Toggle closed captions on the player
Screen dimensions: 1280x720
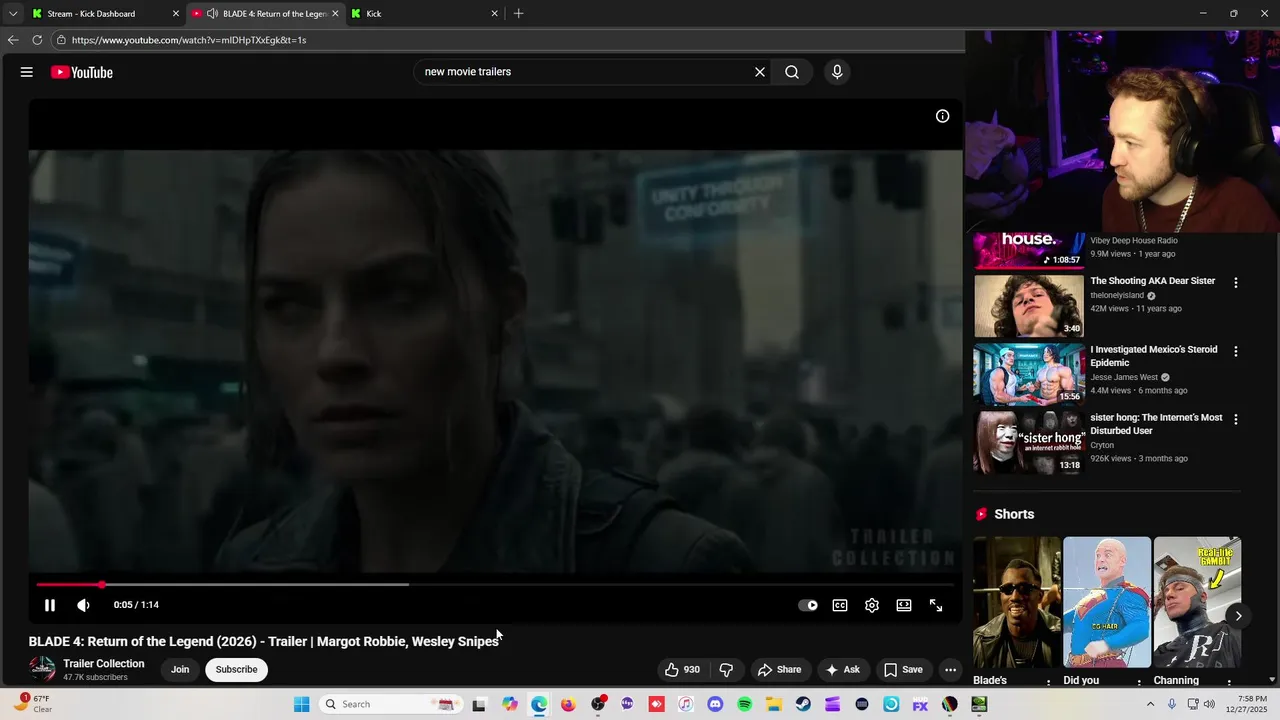(840, 605)
